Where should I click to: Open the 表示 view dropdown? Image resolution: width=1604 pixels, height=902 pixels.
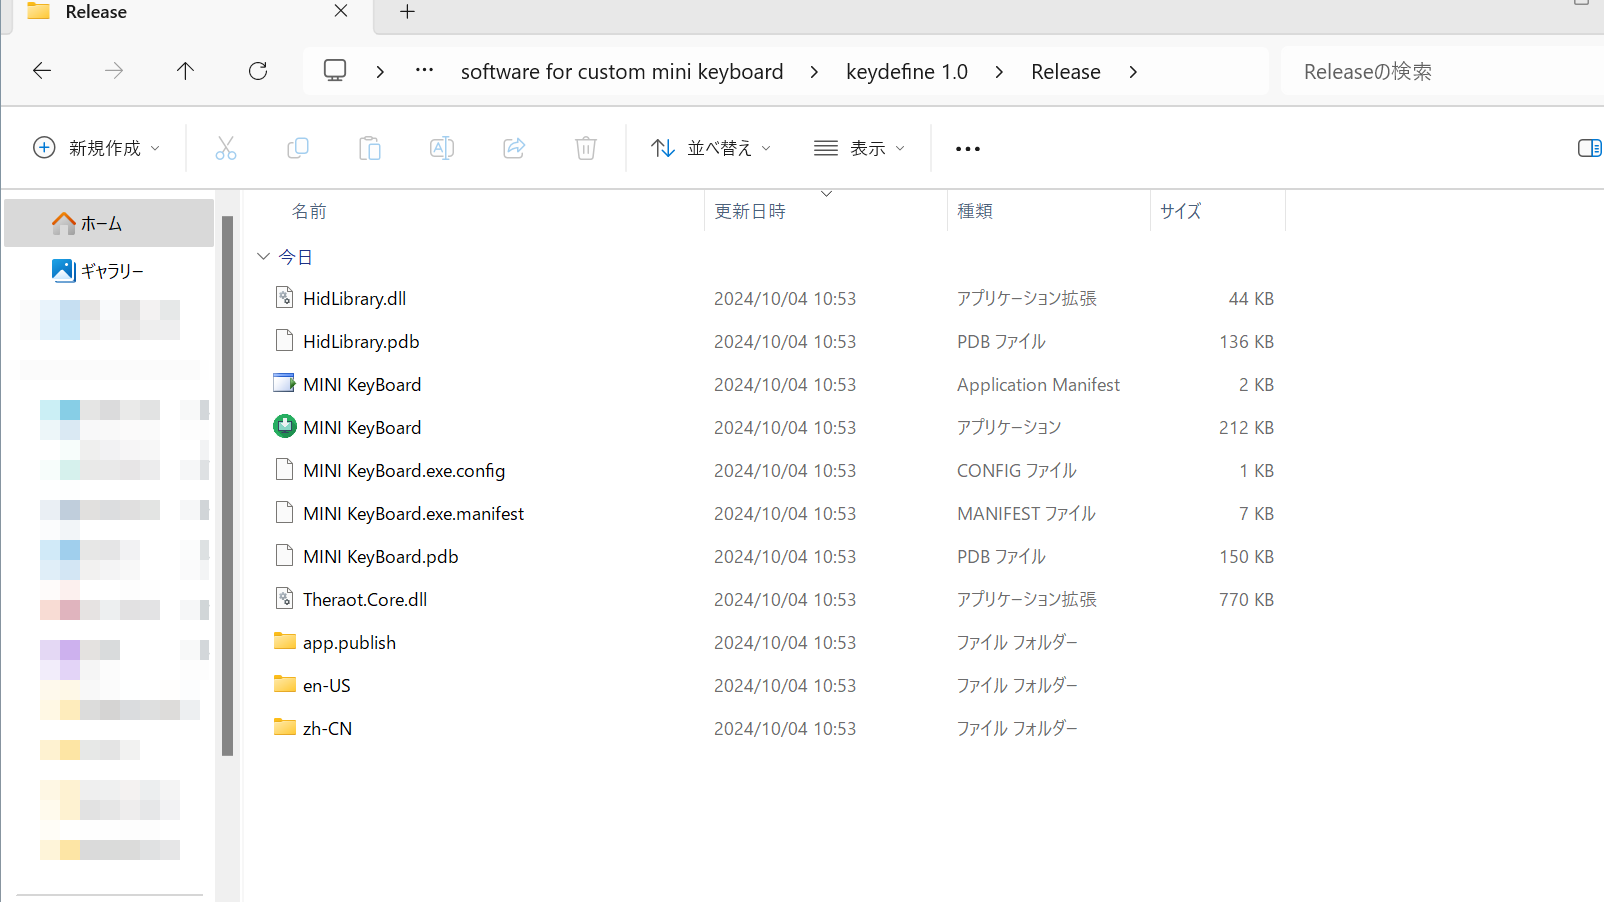(x=859, y=148)
